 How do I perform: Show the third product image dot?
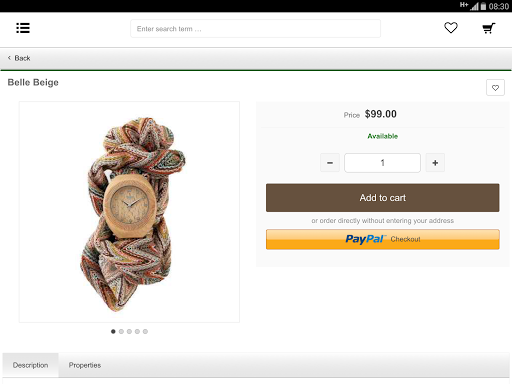coord(129,331)
